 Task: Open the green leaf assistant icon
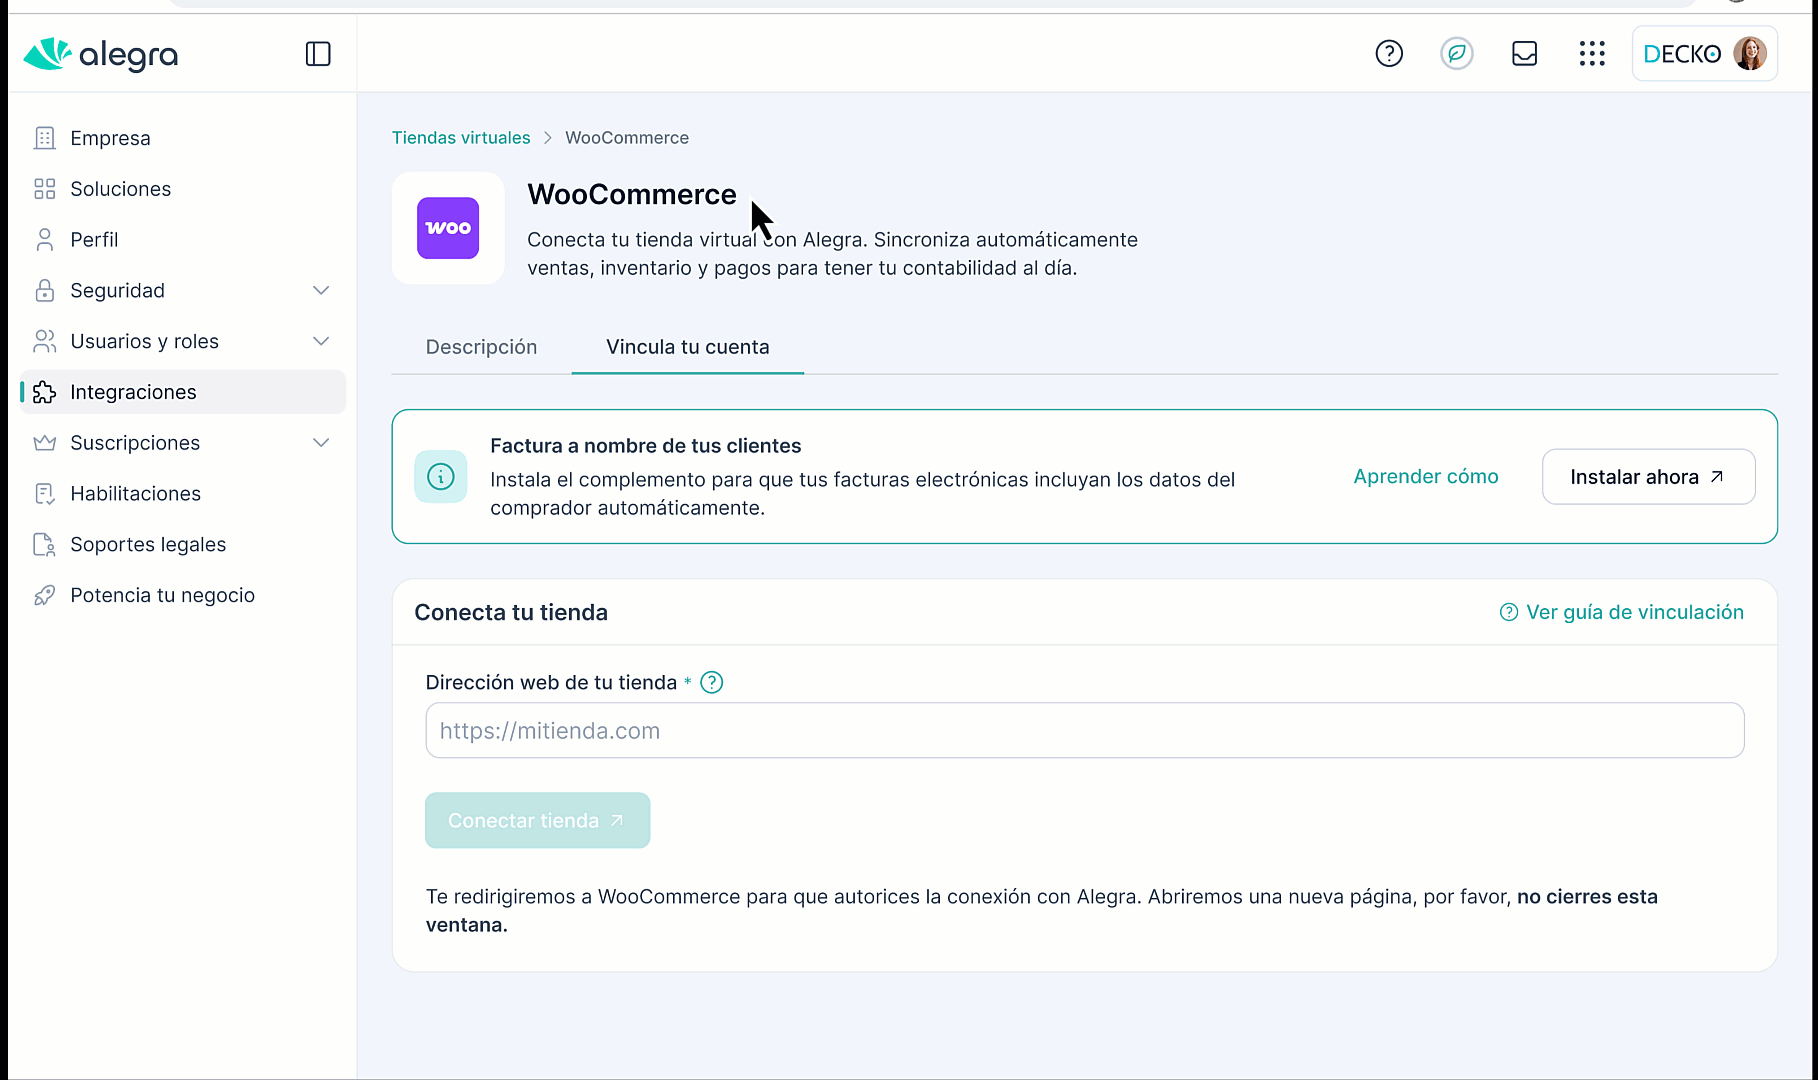click(x=1457, y=53)
